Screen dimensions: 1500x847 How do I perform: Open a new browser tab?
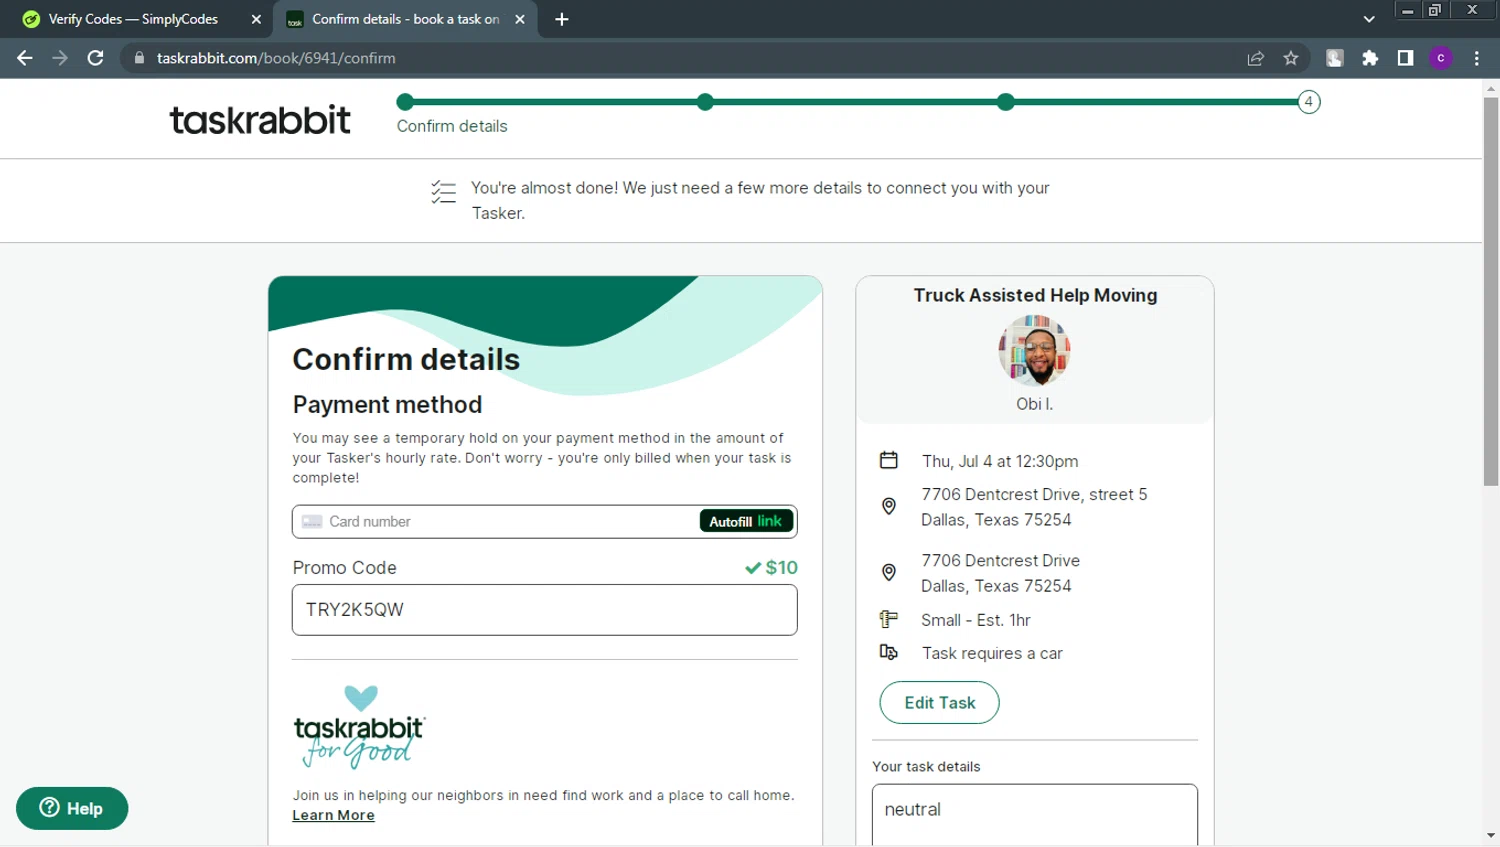[562, 19]
